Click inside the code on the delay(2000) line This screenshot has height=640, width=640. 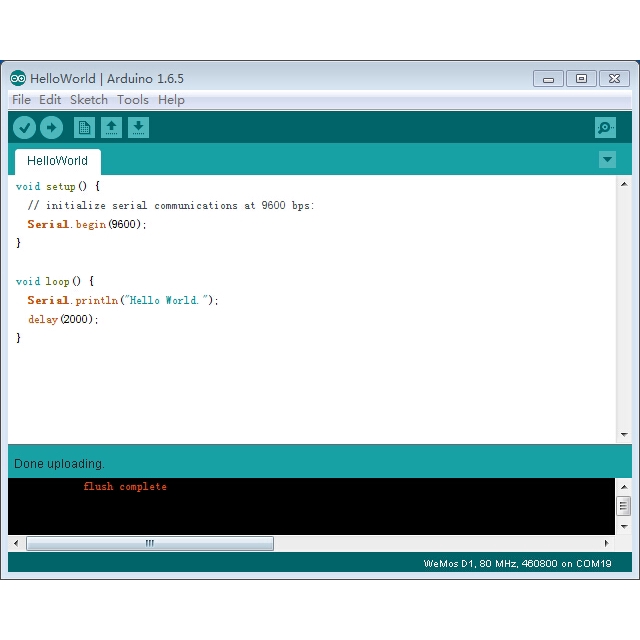63,320
